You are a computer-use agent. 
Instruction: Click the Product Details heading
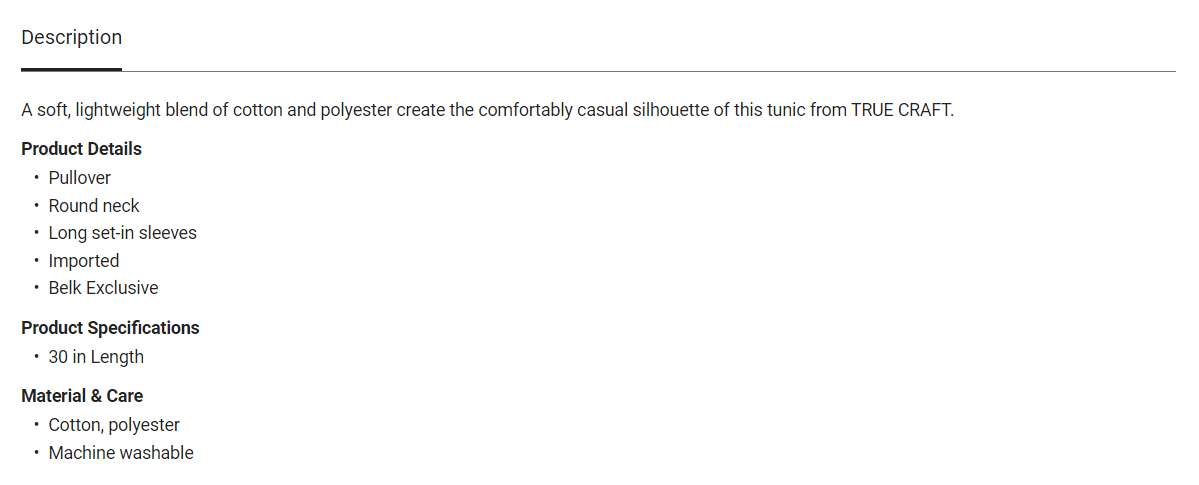[81, 149]
